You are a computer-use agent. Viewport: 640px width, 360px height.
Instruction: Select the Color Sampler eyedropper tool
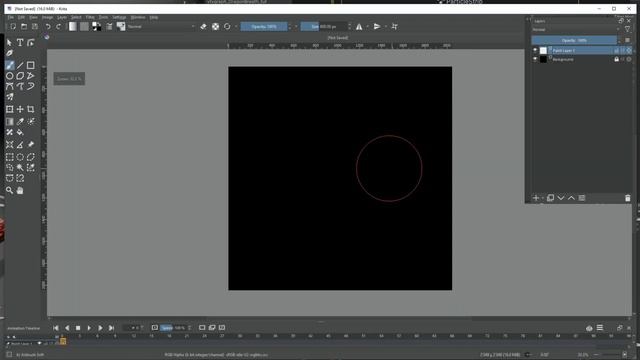(20, 122)
